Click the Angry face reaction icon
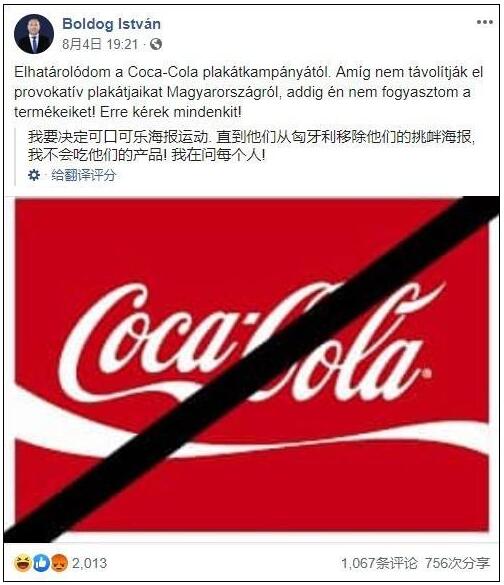 click(59, 563)
